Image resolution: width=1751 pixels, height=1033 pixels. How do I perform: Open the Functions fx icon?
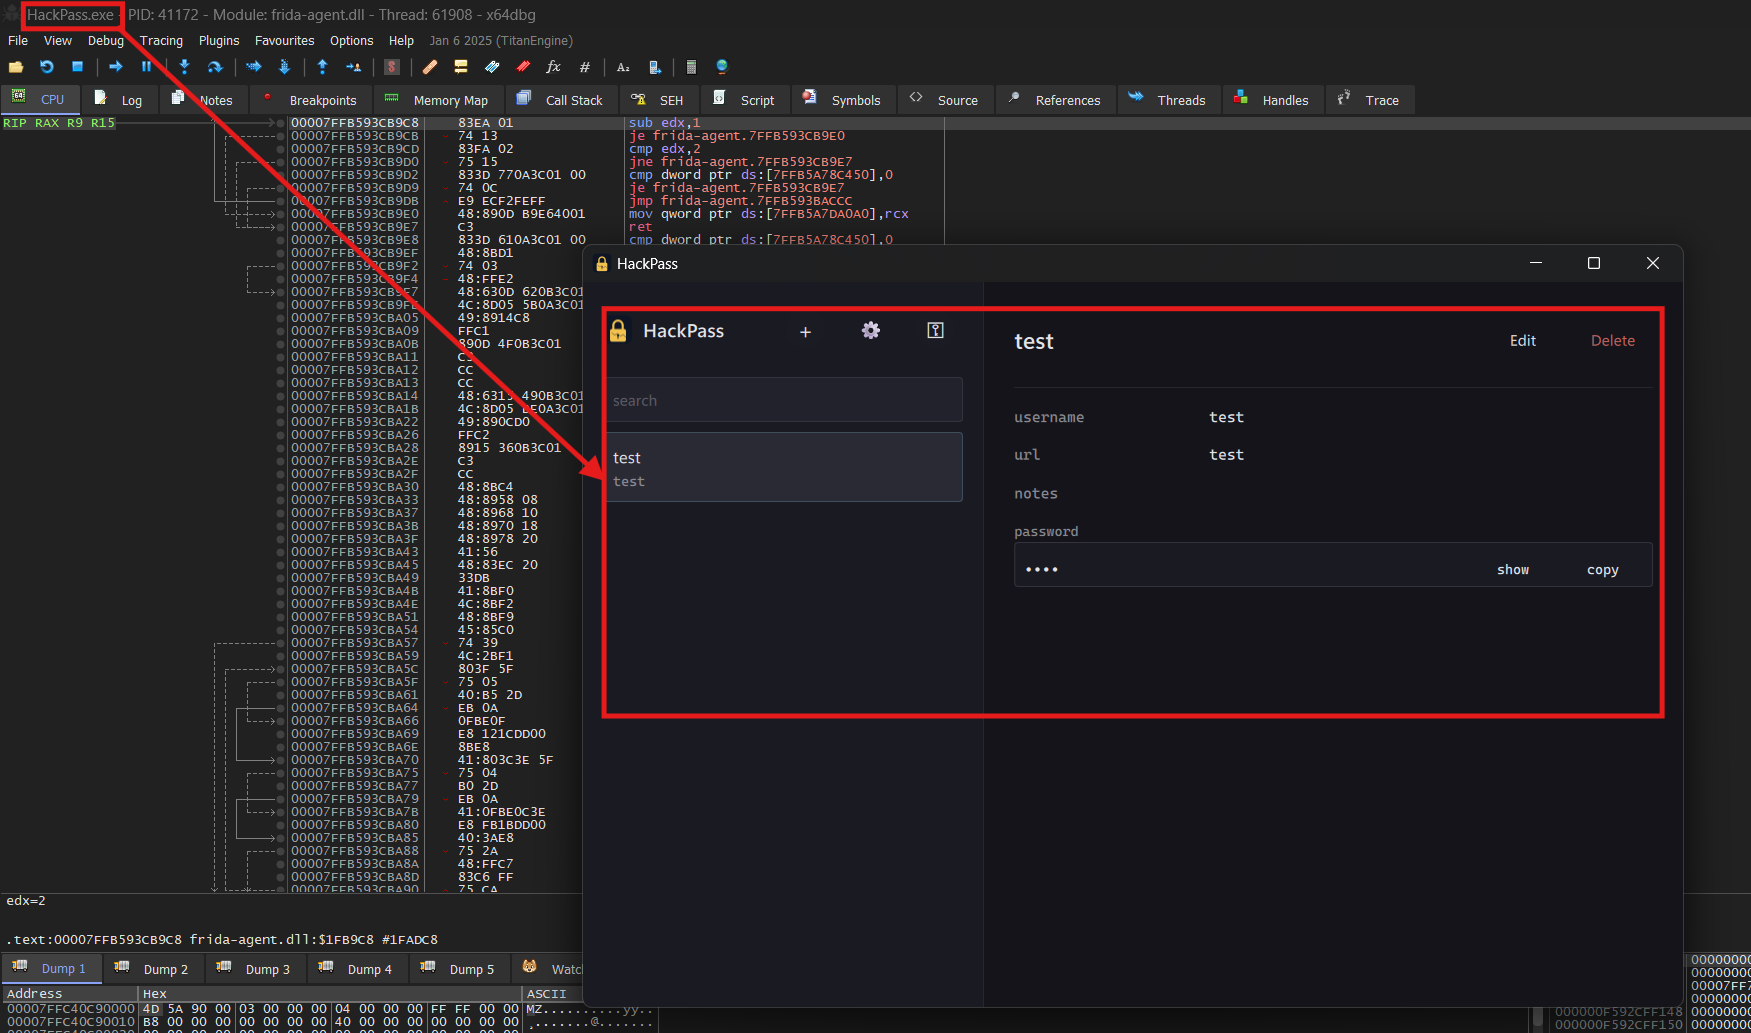tap(553, 67)
